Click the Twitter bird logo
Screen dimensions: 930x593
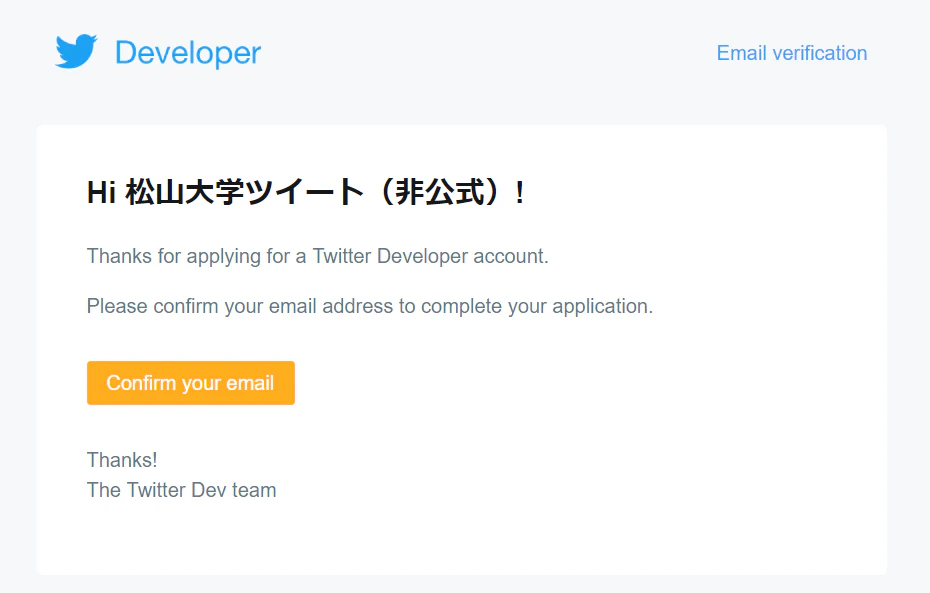76,52
